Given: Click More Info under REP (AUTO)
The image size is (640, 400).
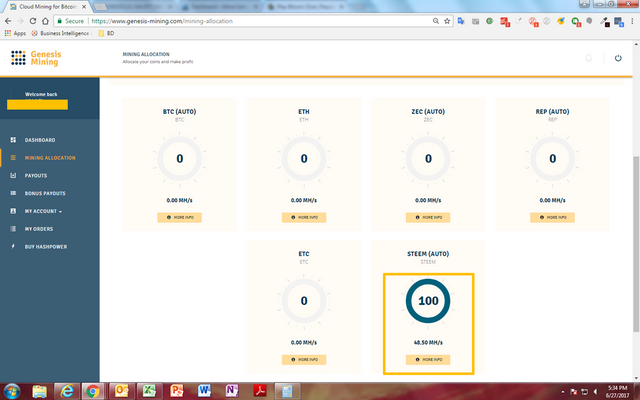Looking at the screenshot, I should [x=552, y=218].
